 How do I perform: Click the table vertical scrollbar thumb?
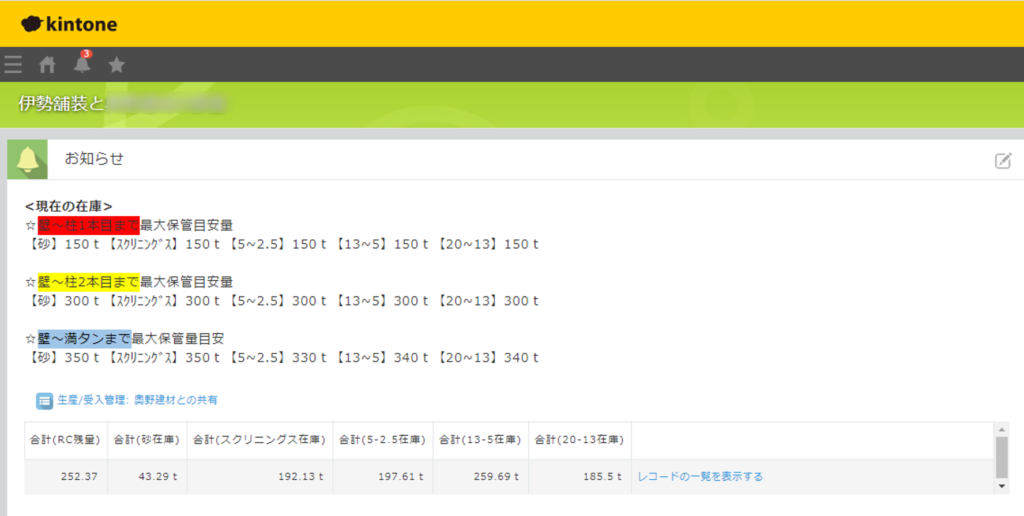pos(1002,457)
